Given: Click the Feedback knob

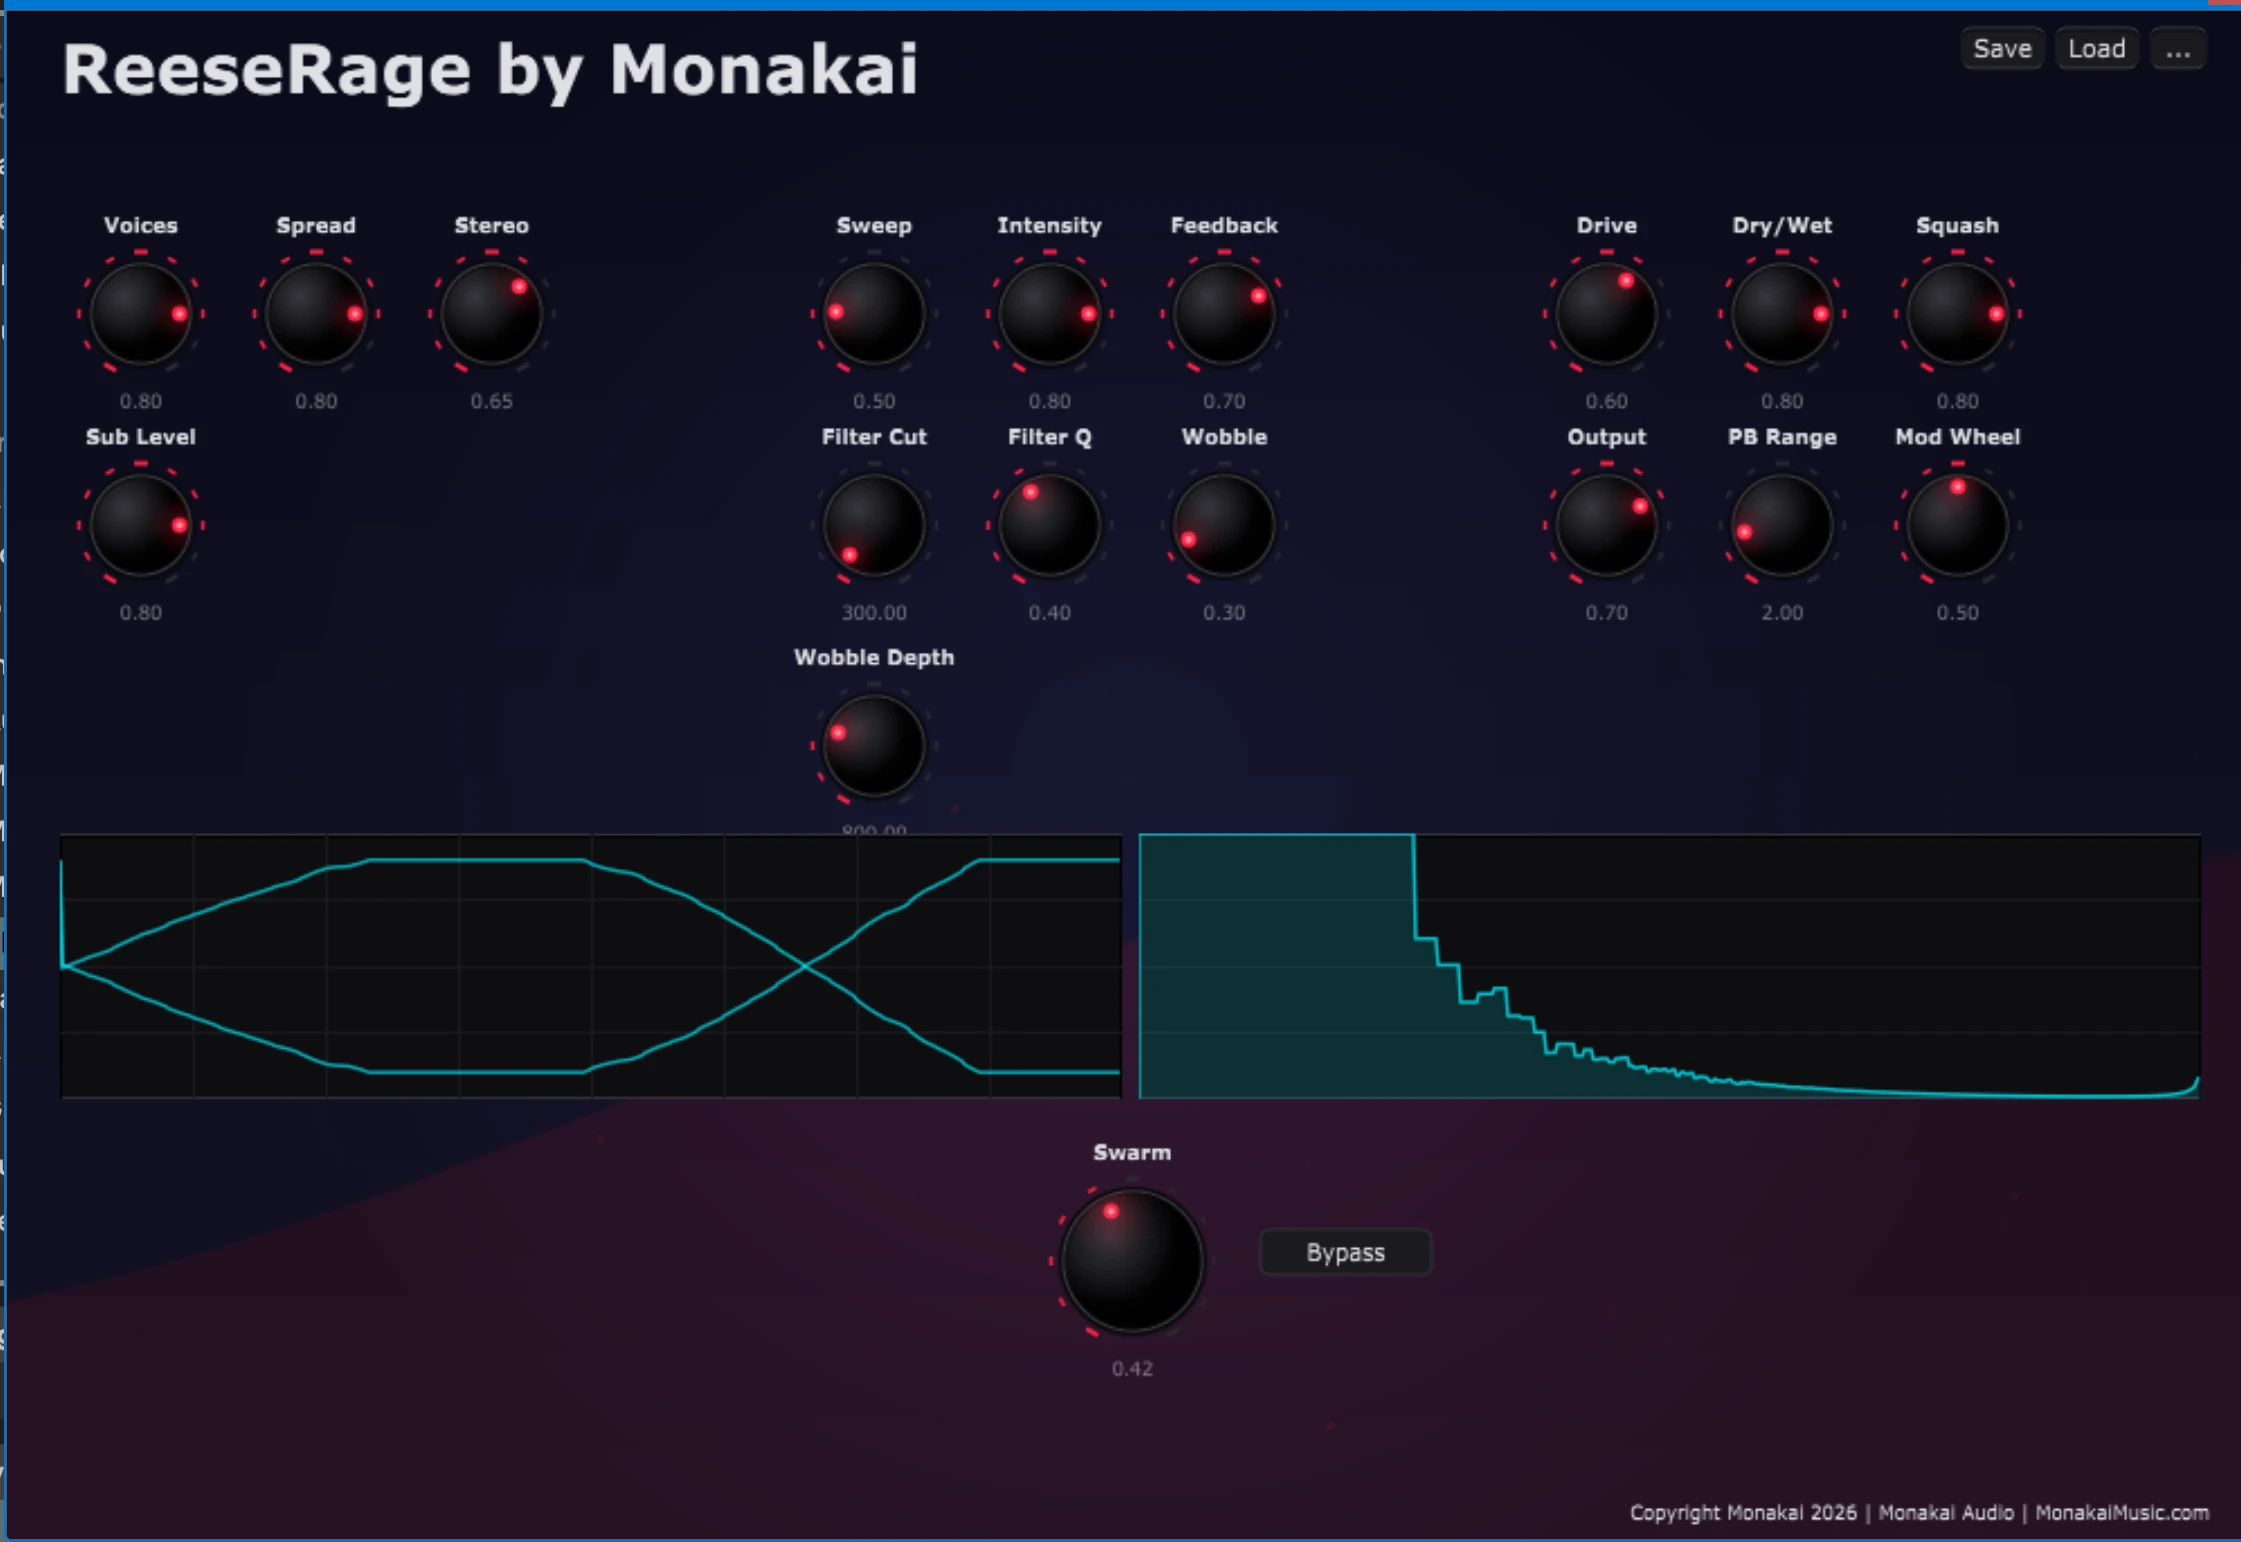Looking at the screenshot, I should [x=1224, y=314].
